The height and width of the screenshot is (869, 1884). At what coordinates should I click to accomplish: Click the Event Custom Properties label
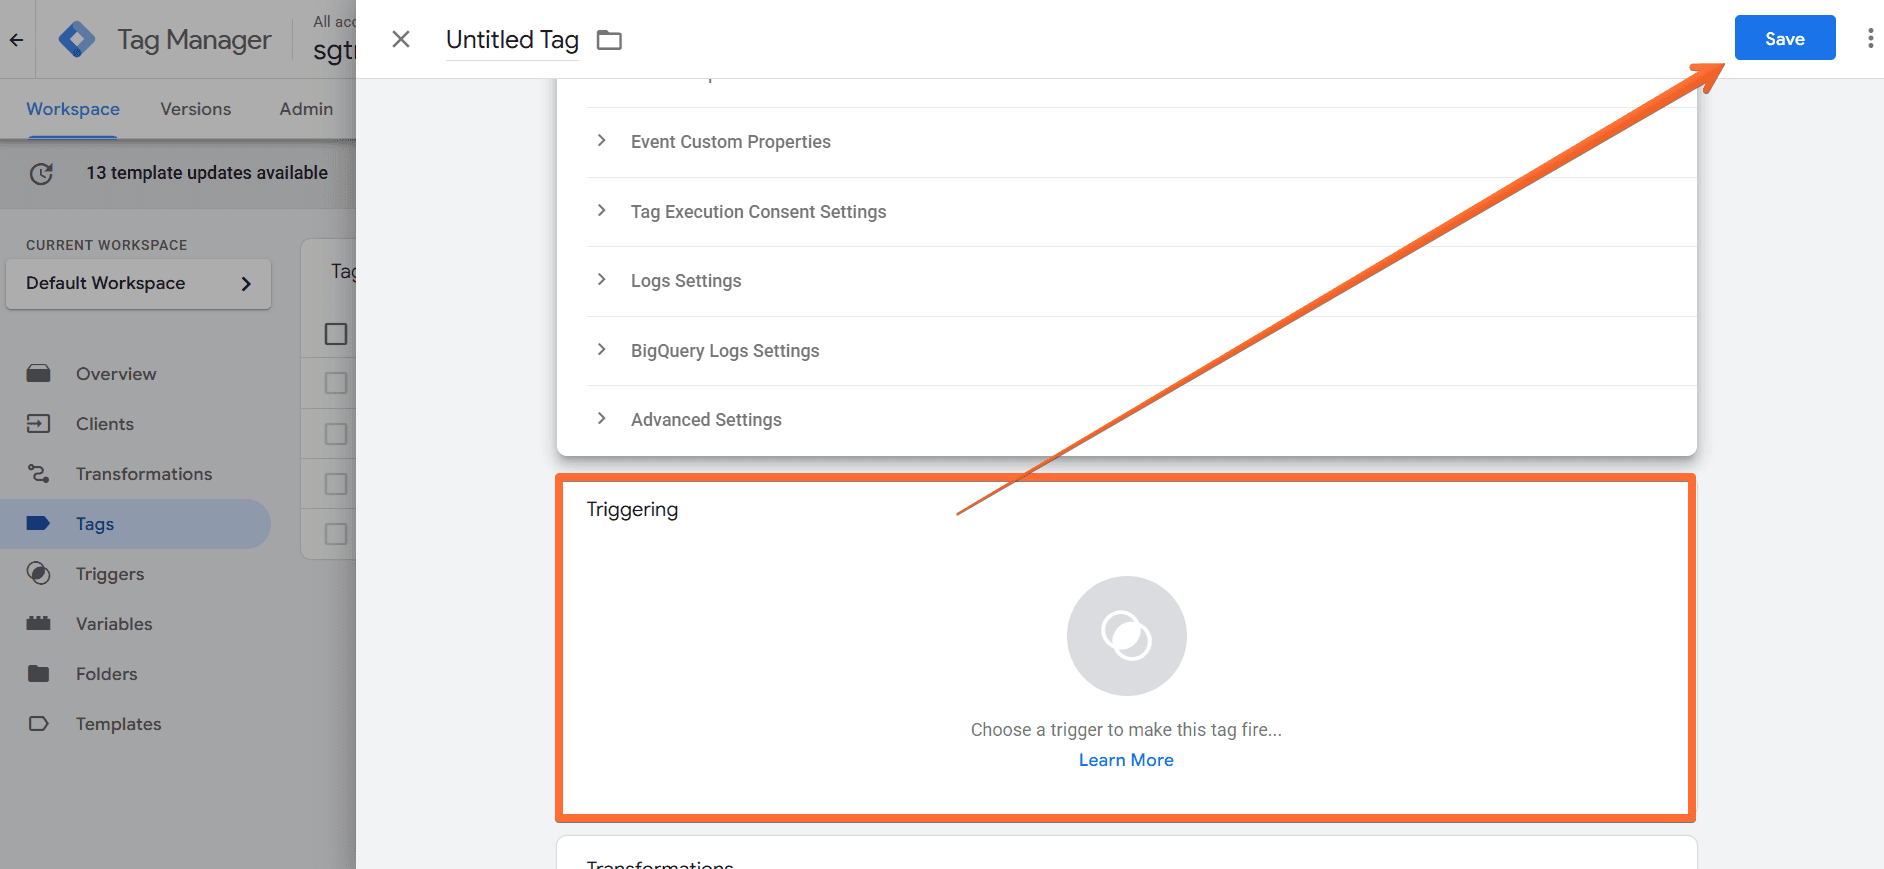[731, 142]
